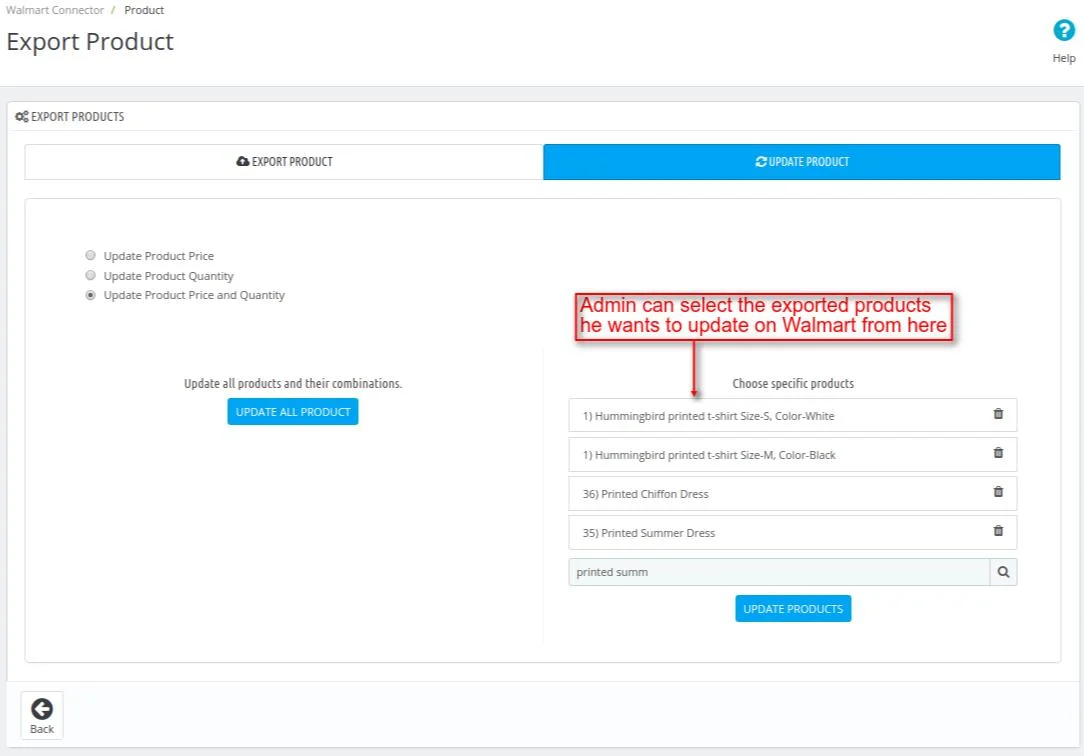Select Update Product Quantity radio option

[91, 275]
